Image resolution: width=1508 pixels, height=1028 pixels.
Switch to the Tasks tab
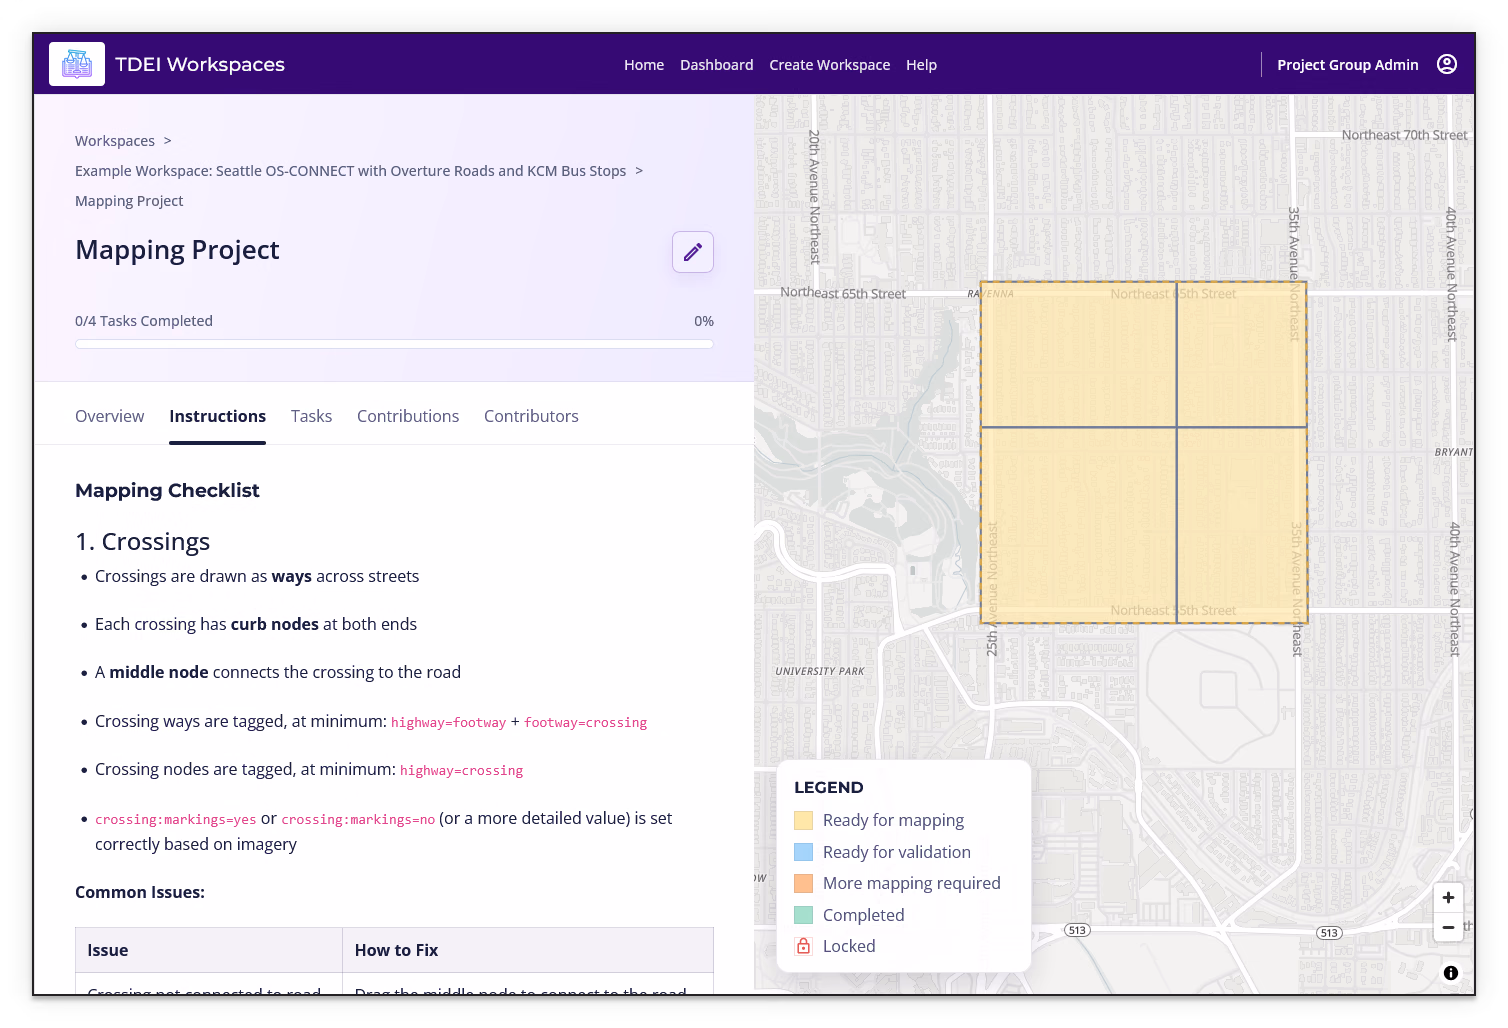311,416
